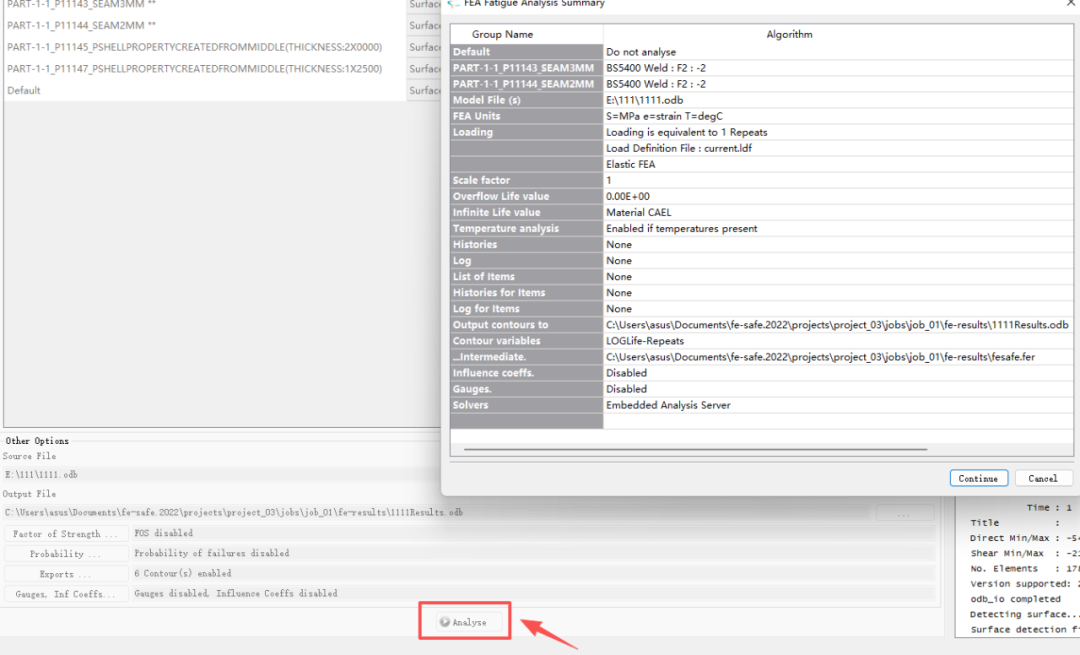Select the P11145 PSHELL property group row
Screen dimensions: 1080x655
click(205, 47)
